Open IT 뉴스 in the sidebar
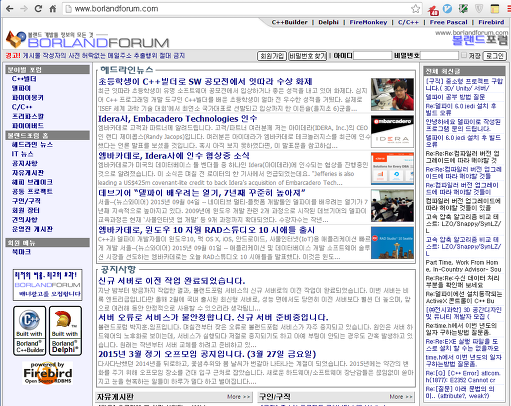 point(22,154)
